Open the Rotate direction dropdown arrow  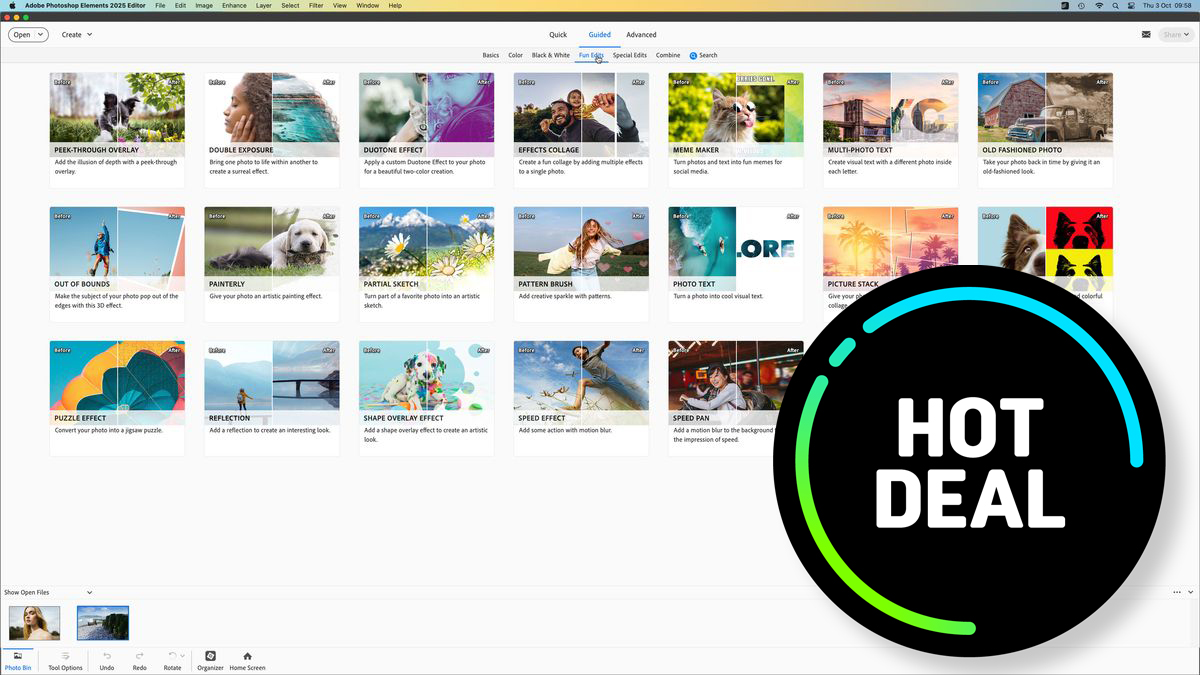click(x=182, y=656)
